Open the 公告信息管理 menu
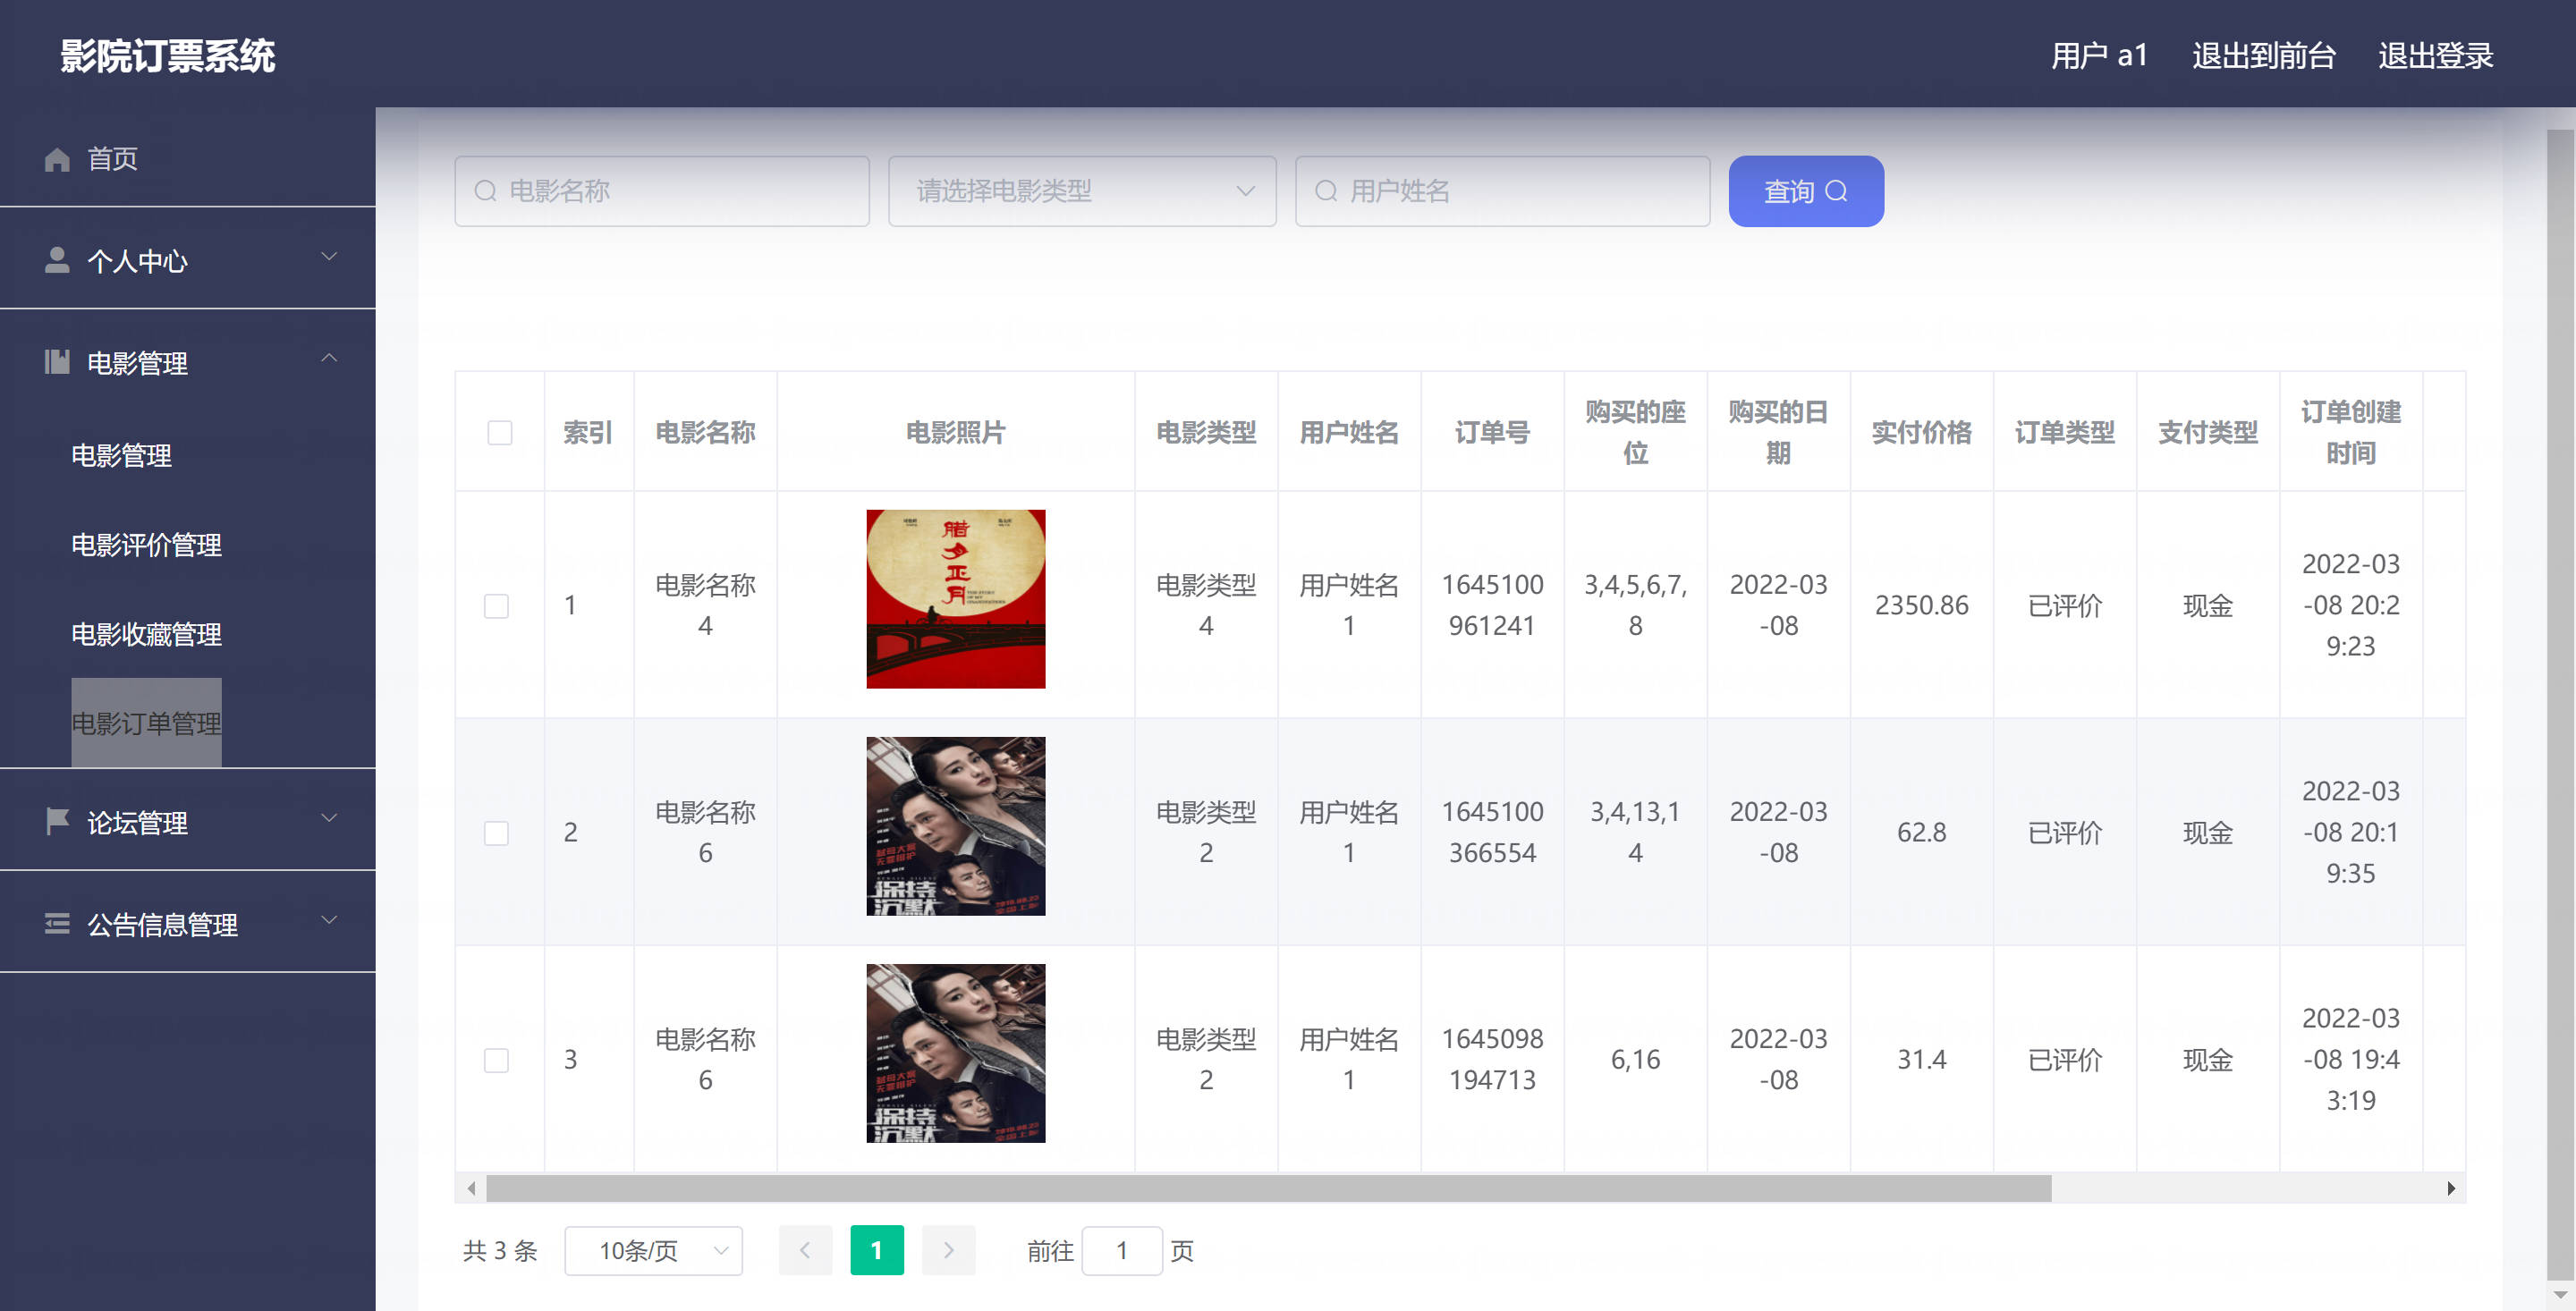The image size is (2576, 1311). (x=188, y=923)
